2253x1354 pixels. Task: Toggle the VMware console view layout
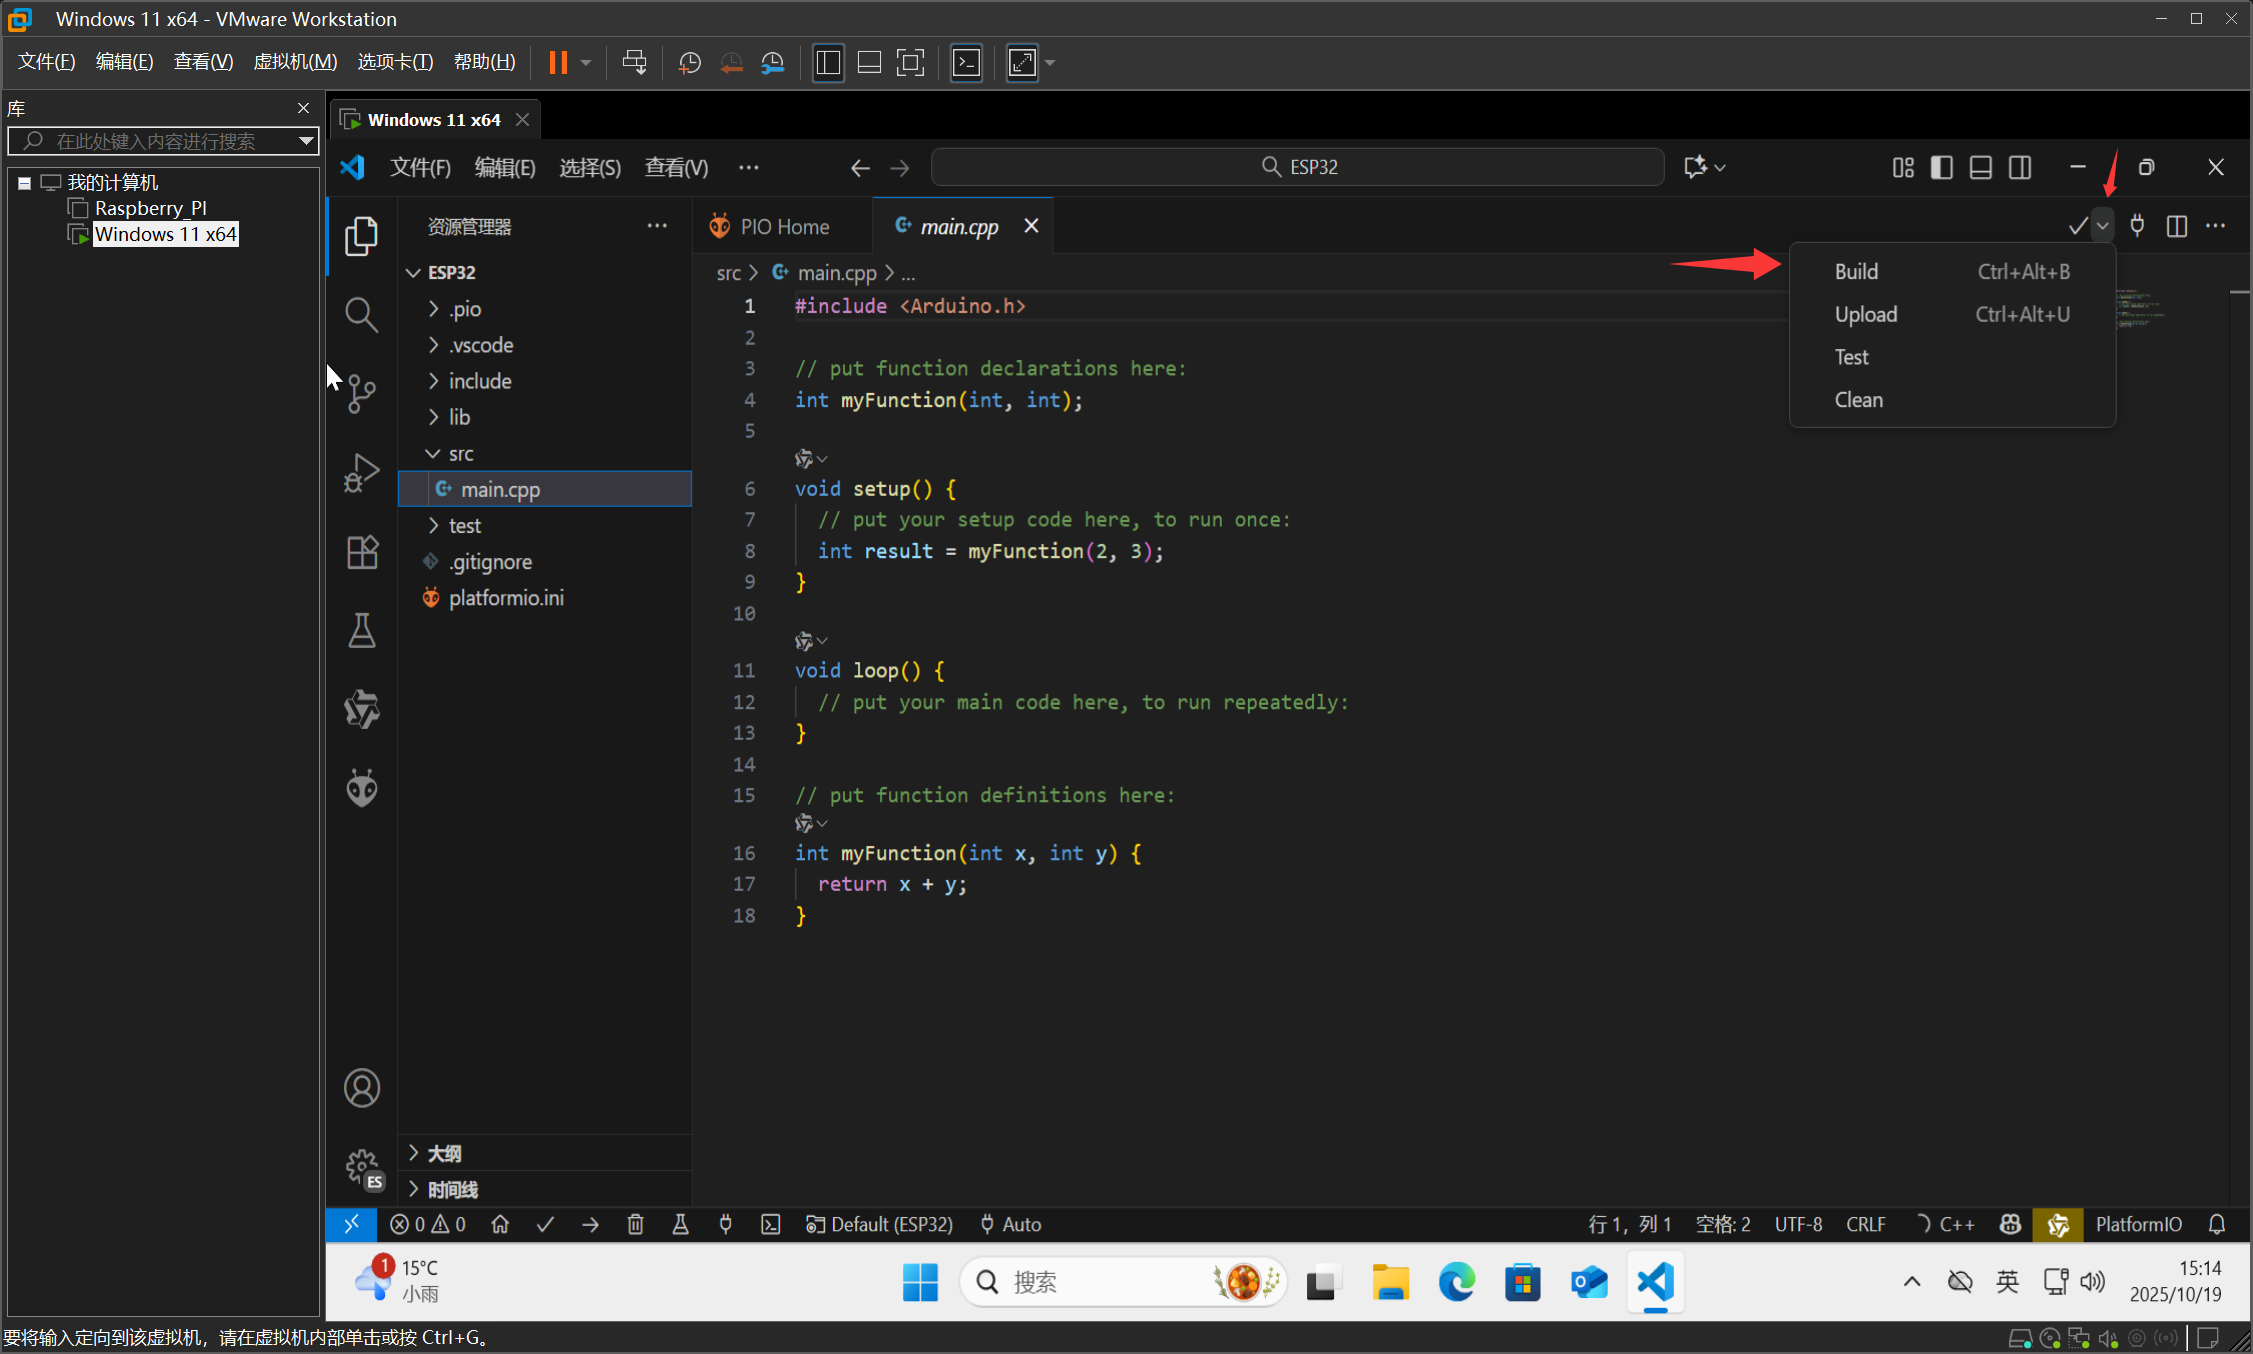pos(868,62)
